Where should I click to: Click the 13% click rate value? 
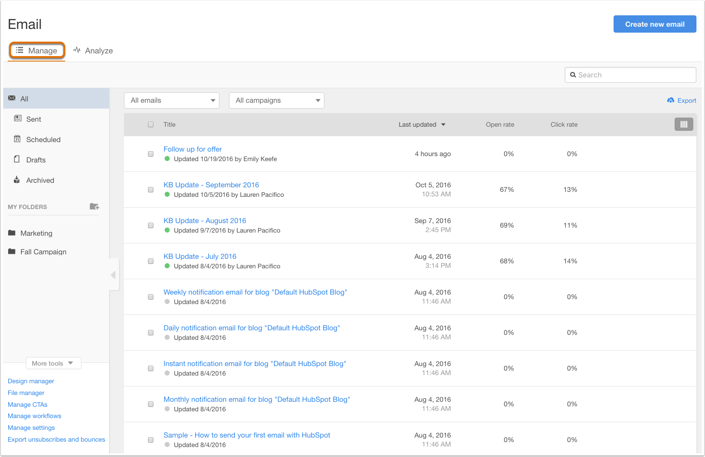coord(570,189)
